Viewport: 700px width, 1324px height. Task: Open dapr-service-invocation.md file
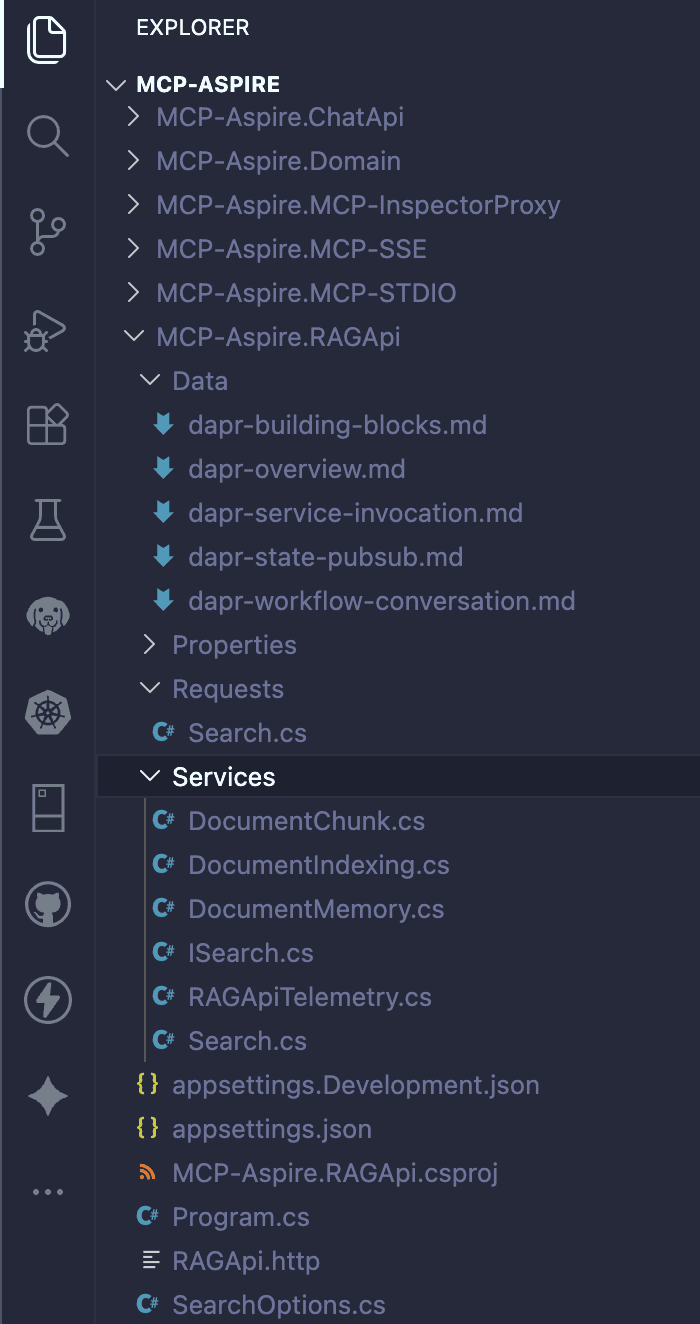(355, 513)
